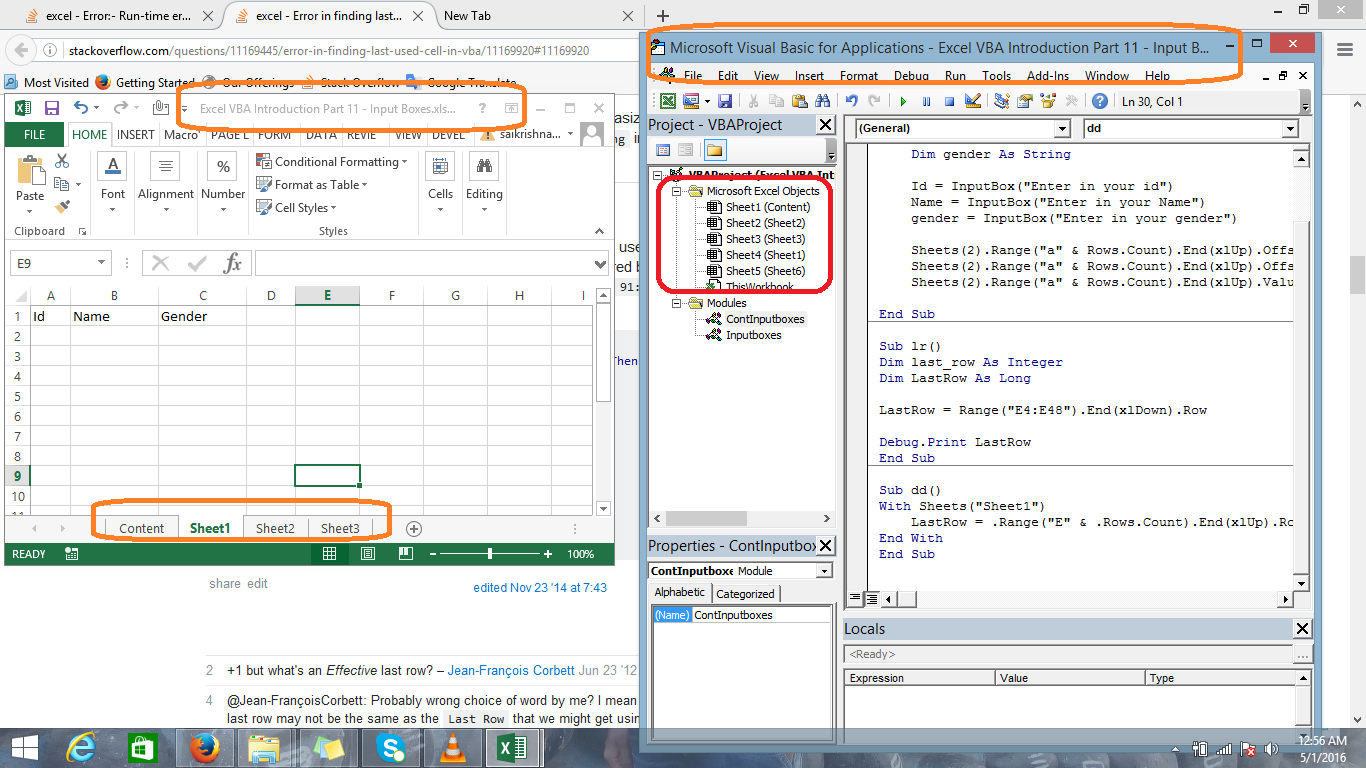This screenshot has width=1366, height=768.
Task: Click Toggle Folders icon in Project panel
Action: point(715,150)
